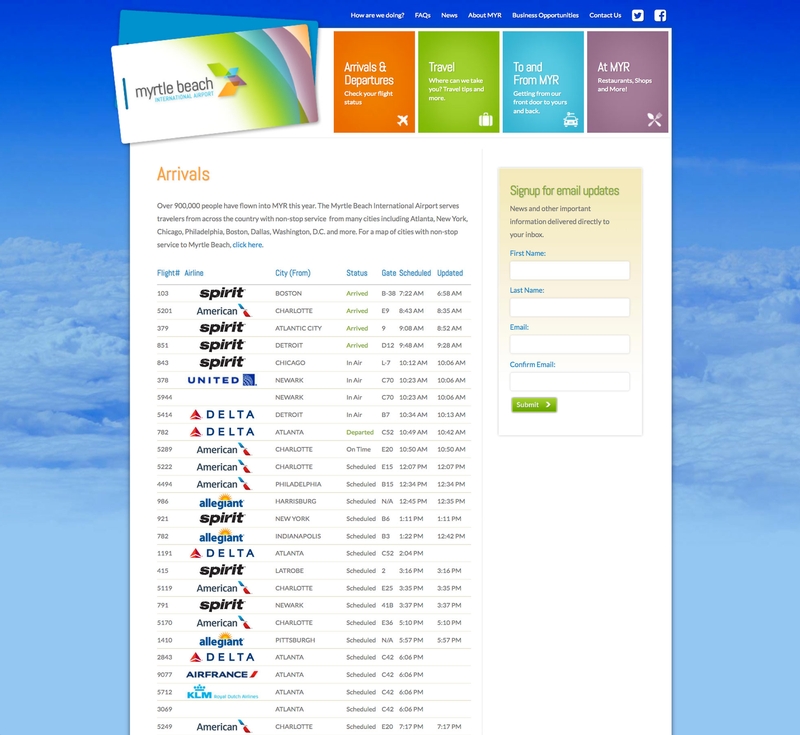Click the Scheduled column header
The width and height of the screenshot is (800, 735).
[415, 273]
